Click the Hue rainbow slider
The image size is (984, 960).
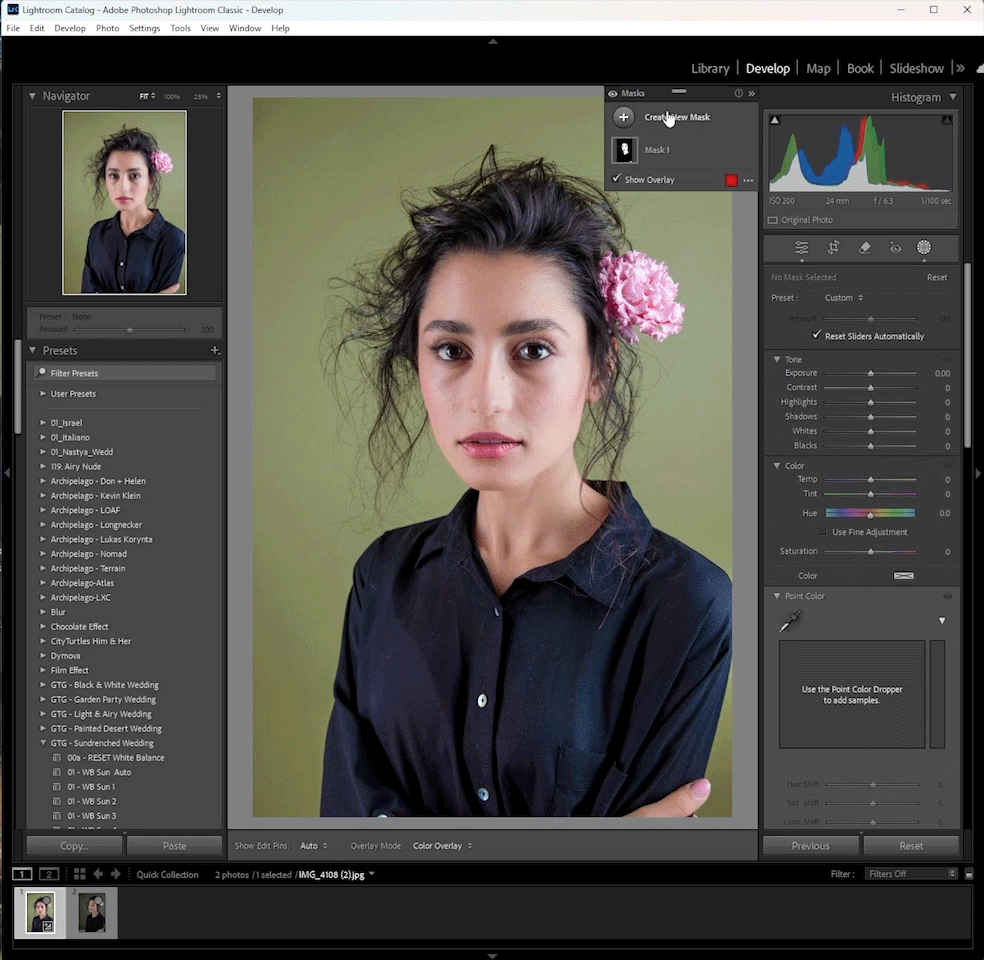point(870,513)
